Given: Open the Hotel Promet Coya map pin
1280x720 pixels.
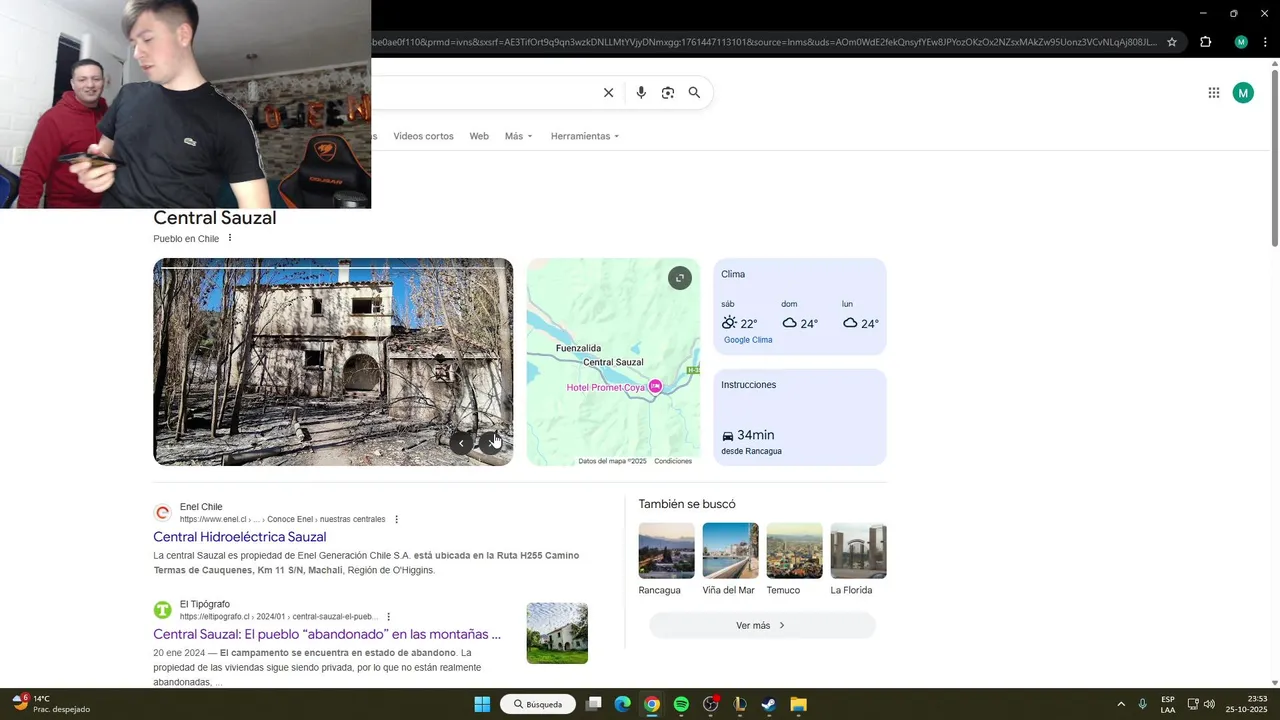Looking at the screenshot, I should [655, 386].
